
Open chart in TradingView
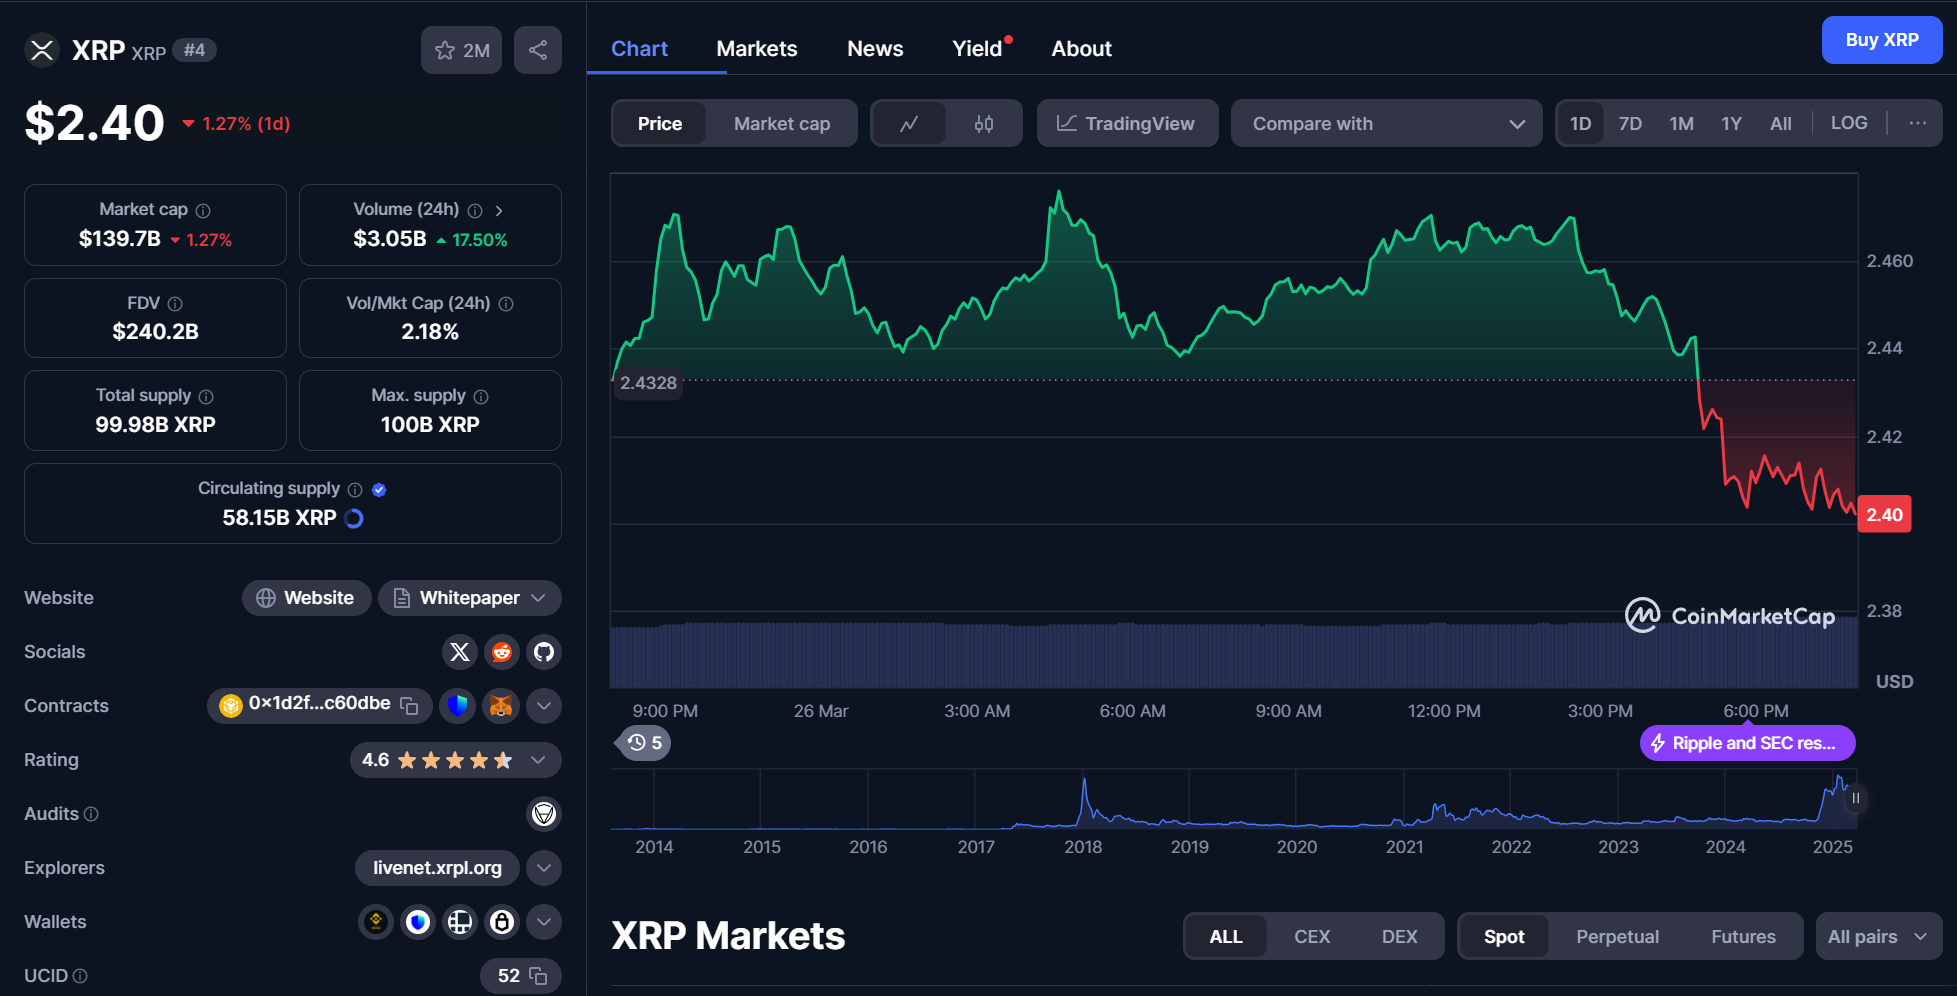coord(1127,123)
